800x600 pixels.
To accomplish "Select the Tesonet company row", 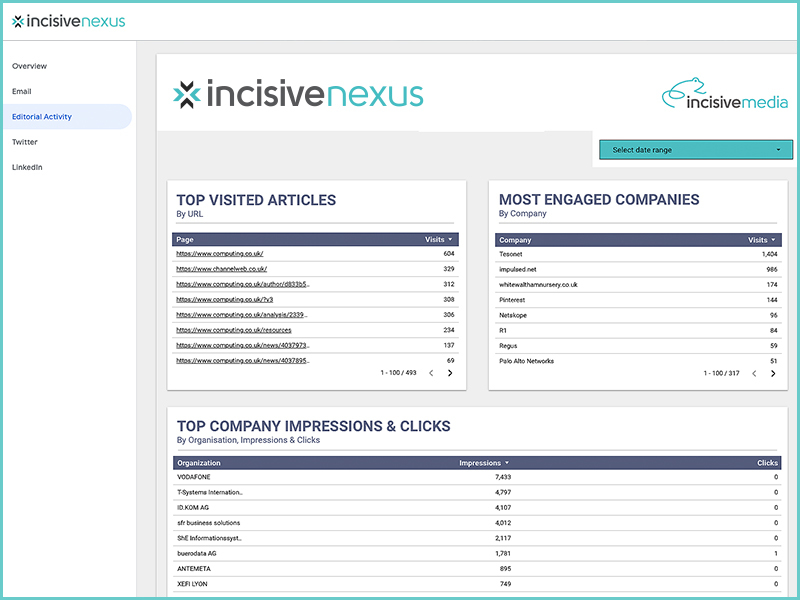I will click(x=638, y=254).
